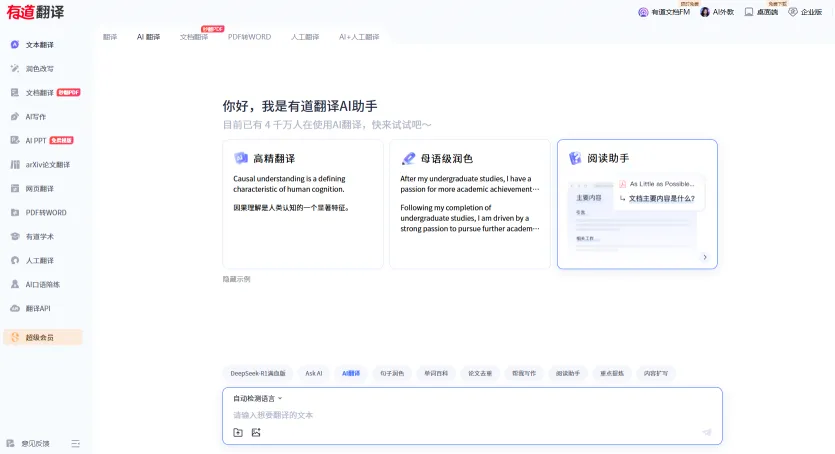Viewport: 835px width, 454px height.
Task: Select the 母语级润色 example card
Action: click(x=470, y=204)
